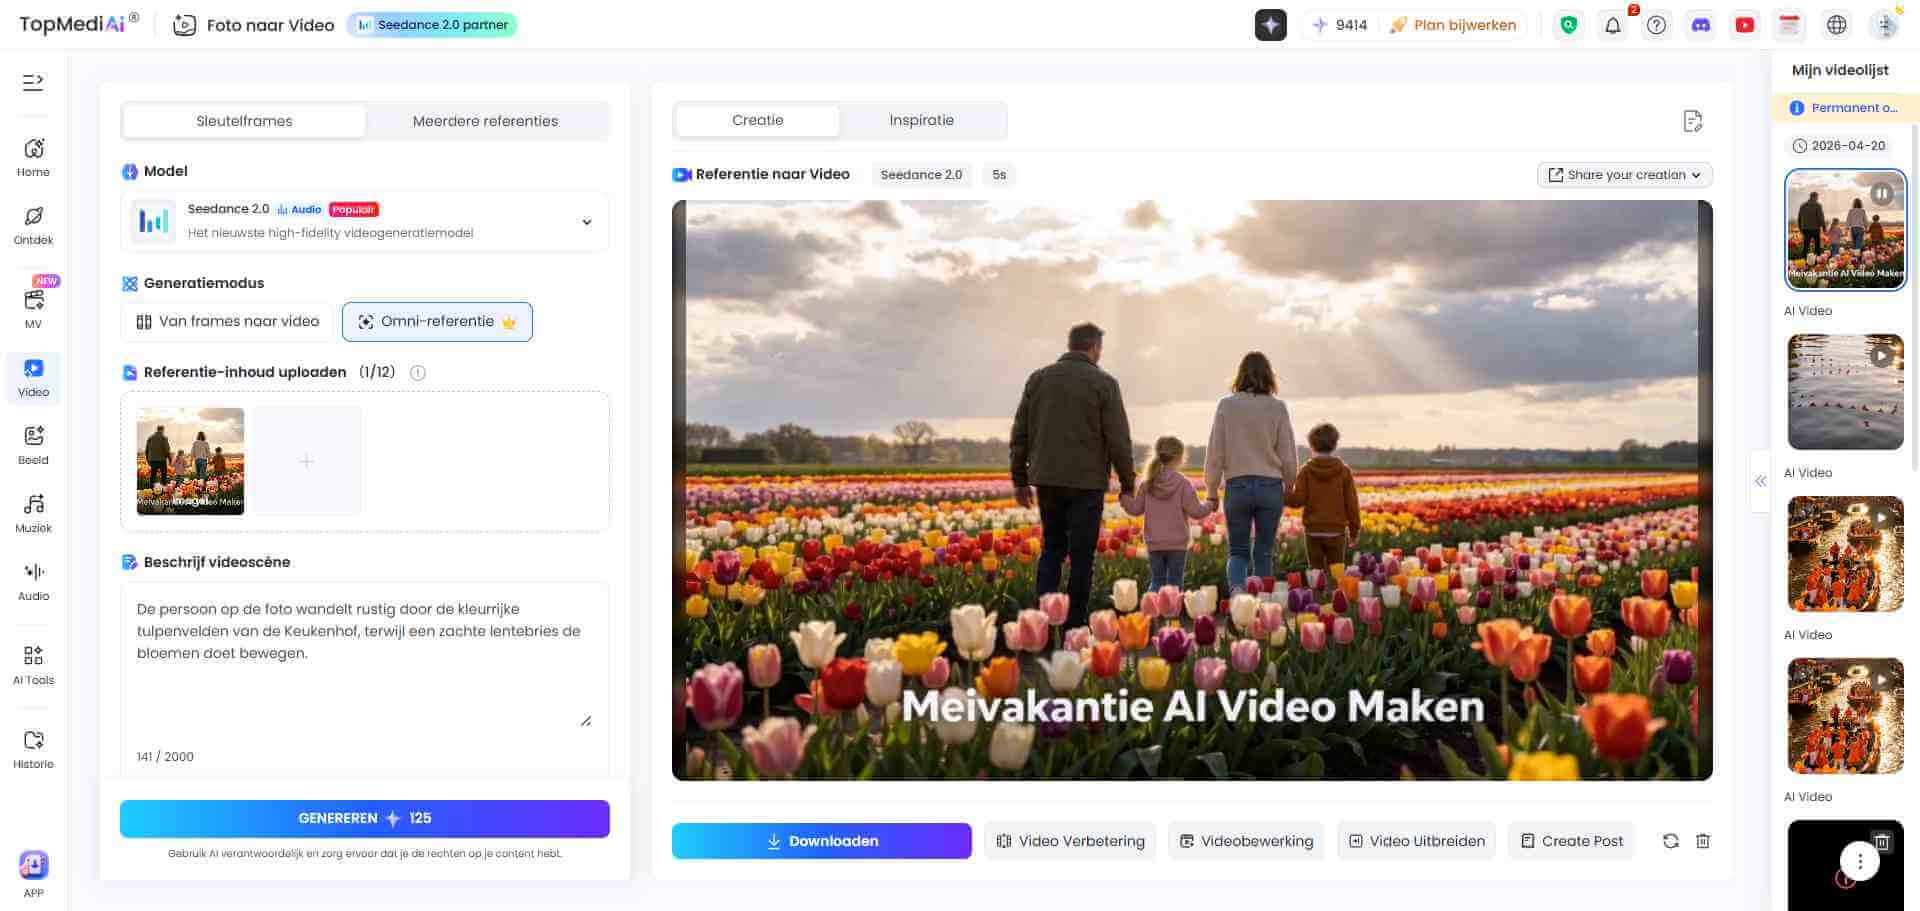Open the Home section in the sidebar
This screenshot has width=1920, height=911.
[33, 157]
